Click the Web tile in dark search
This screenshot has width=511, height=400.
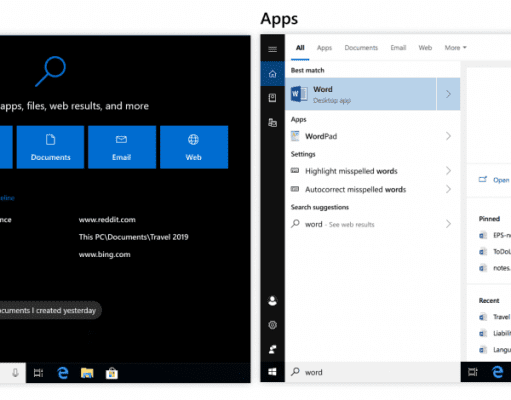(194, 147)
